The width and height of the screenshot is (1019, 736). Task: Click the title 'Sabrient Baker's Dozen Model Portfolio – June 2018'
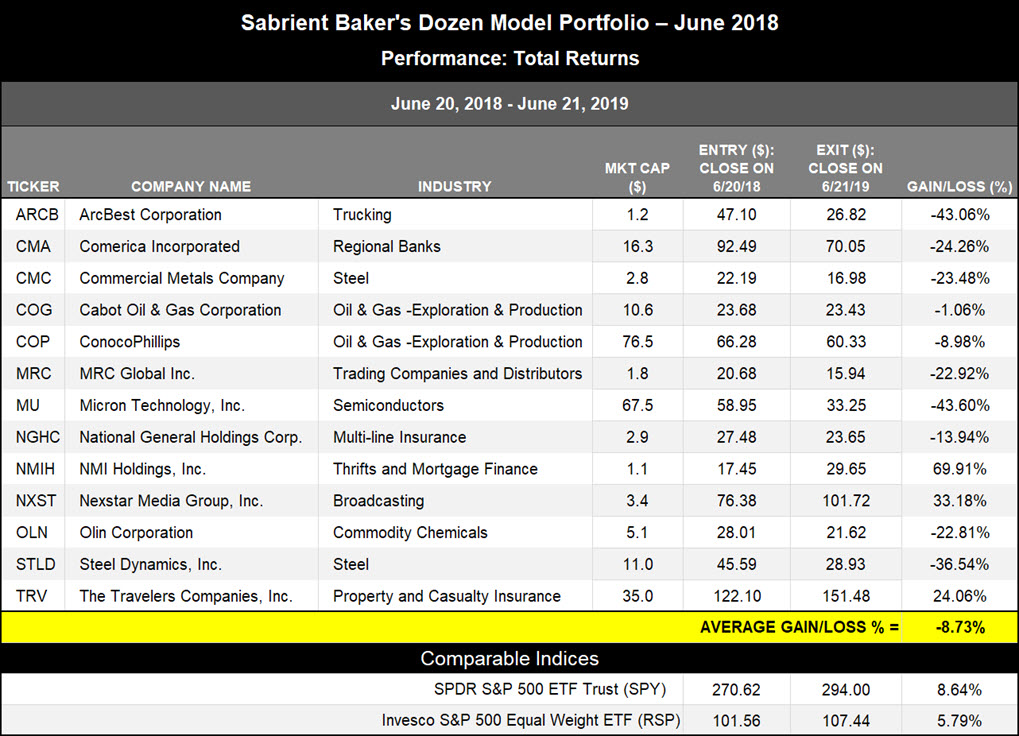510,23
